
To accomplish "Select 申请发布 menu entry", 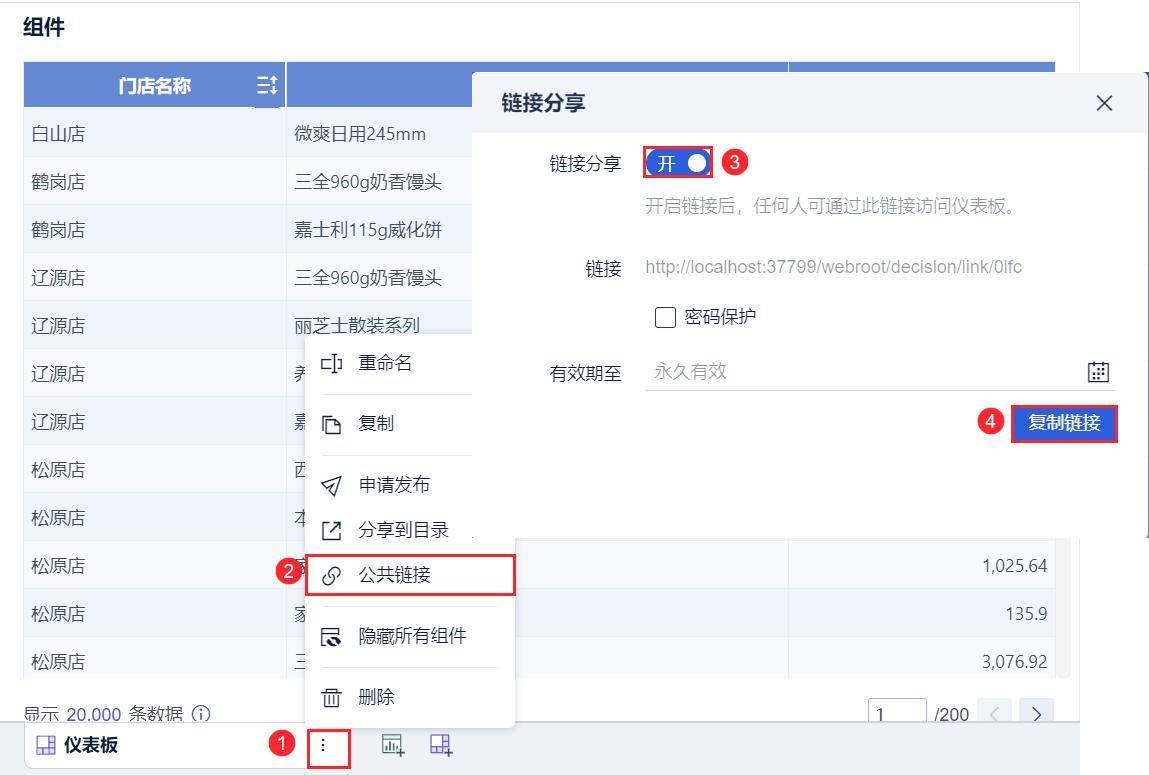I will pos(396,484).
